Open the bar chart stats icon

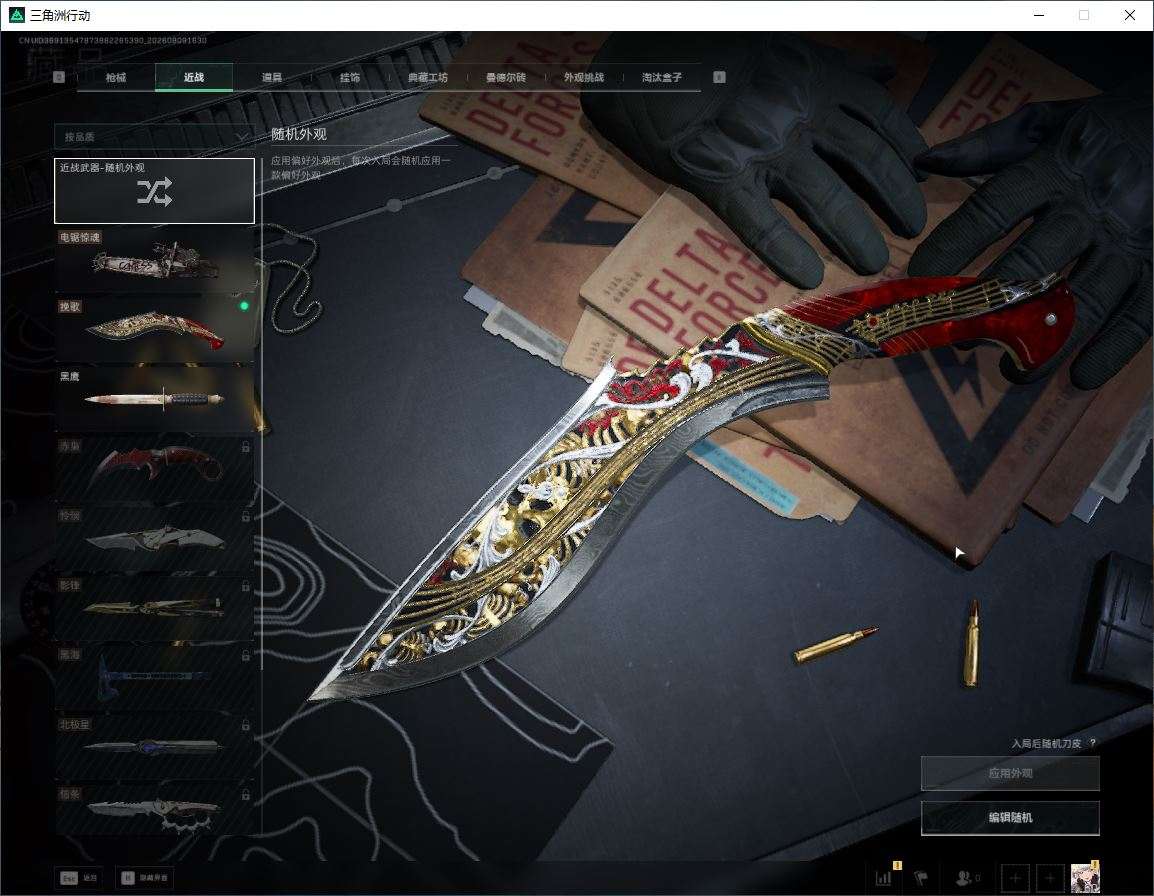(884, 878)
